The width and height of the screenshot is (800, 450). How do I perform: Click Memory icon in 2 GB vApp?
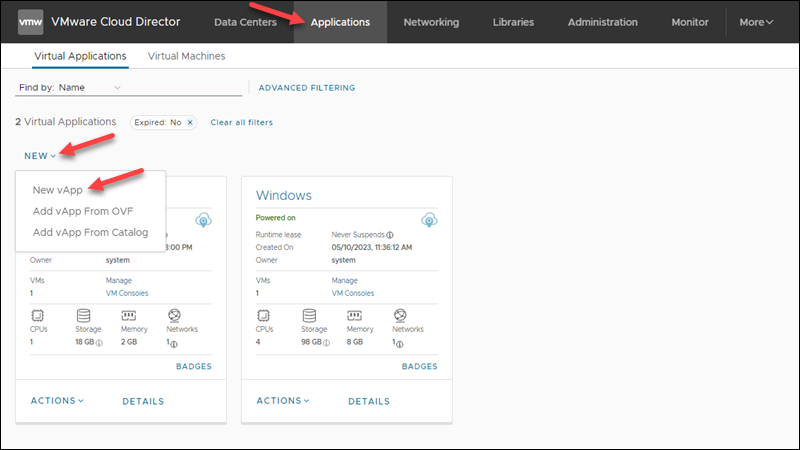(129, 315)
